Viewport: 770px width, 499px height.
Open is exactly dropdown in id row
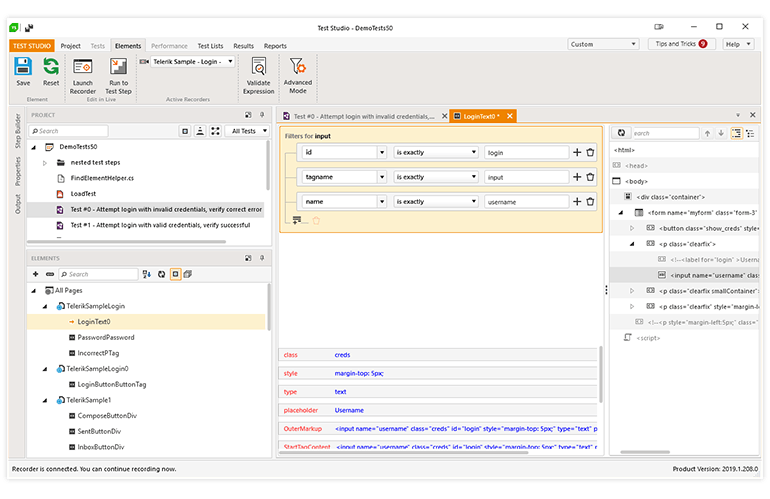pyautogui.click(x=436, y=152)
